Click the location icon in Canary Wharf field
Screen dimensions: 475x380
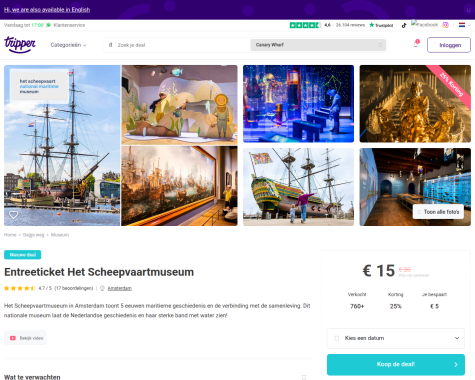click(x=380, y=45)
